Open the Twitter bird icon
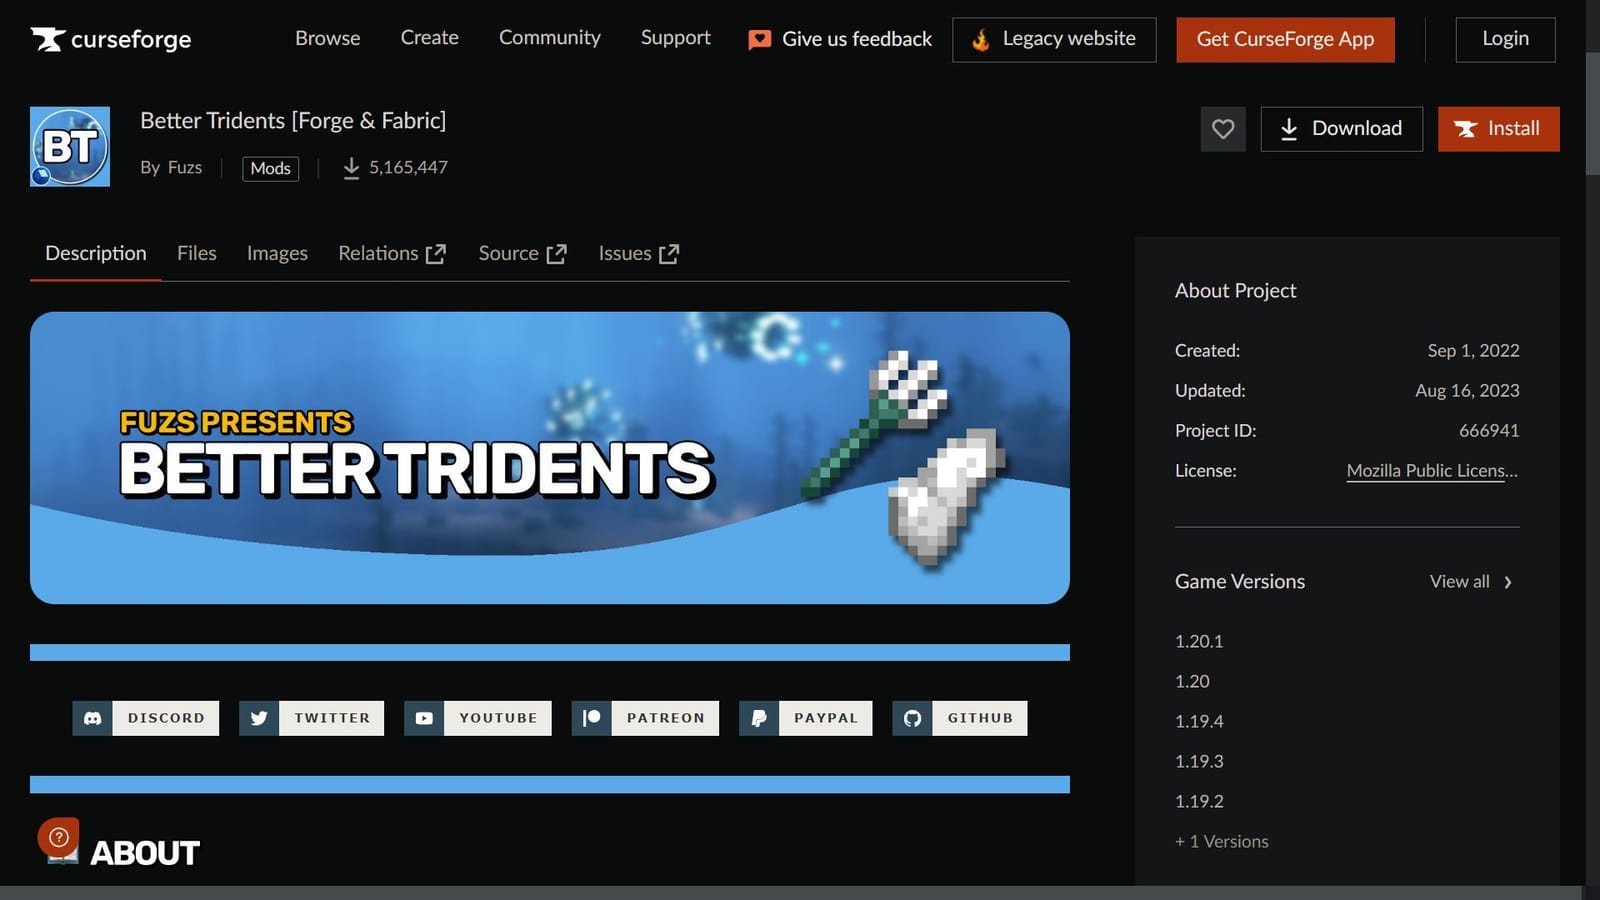The width and height of the screenshot is (1600, 900). tap(259, 717)
